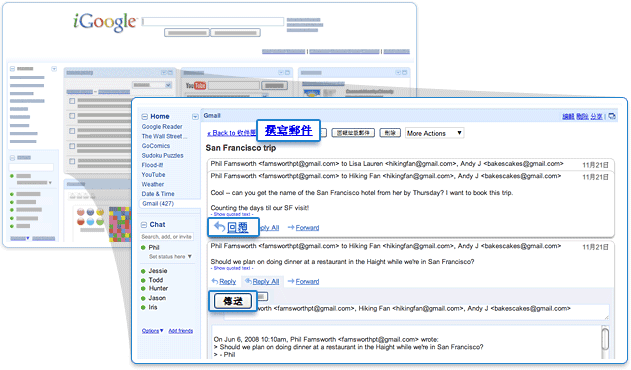Open Date & Time in the sidebar

[x=158, y=194]
